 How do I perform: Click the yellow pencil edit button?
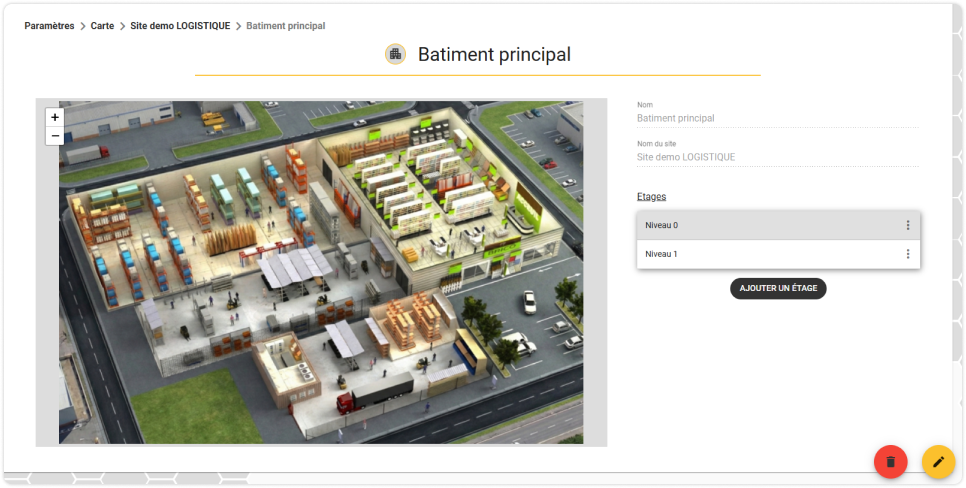coord(938,462)
